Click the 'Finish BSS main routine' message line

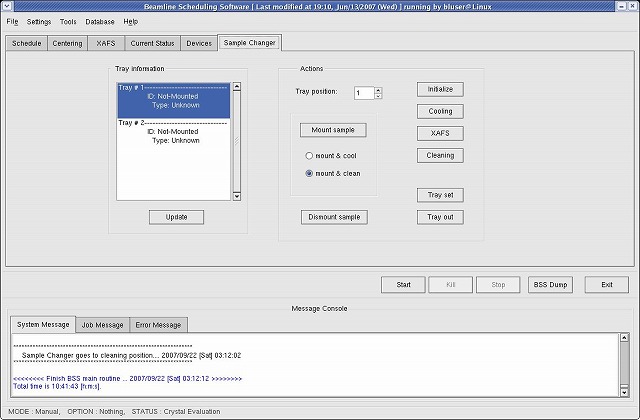pyautogui.click(x=127, y=379)
